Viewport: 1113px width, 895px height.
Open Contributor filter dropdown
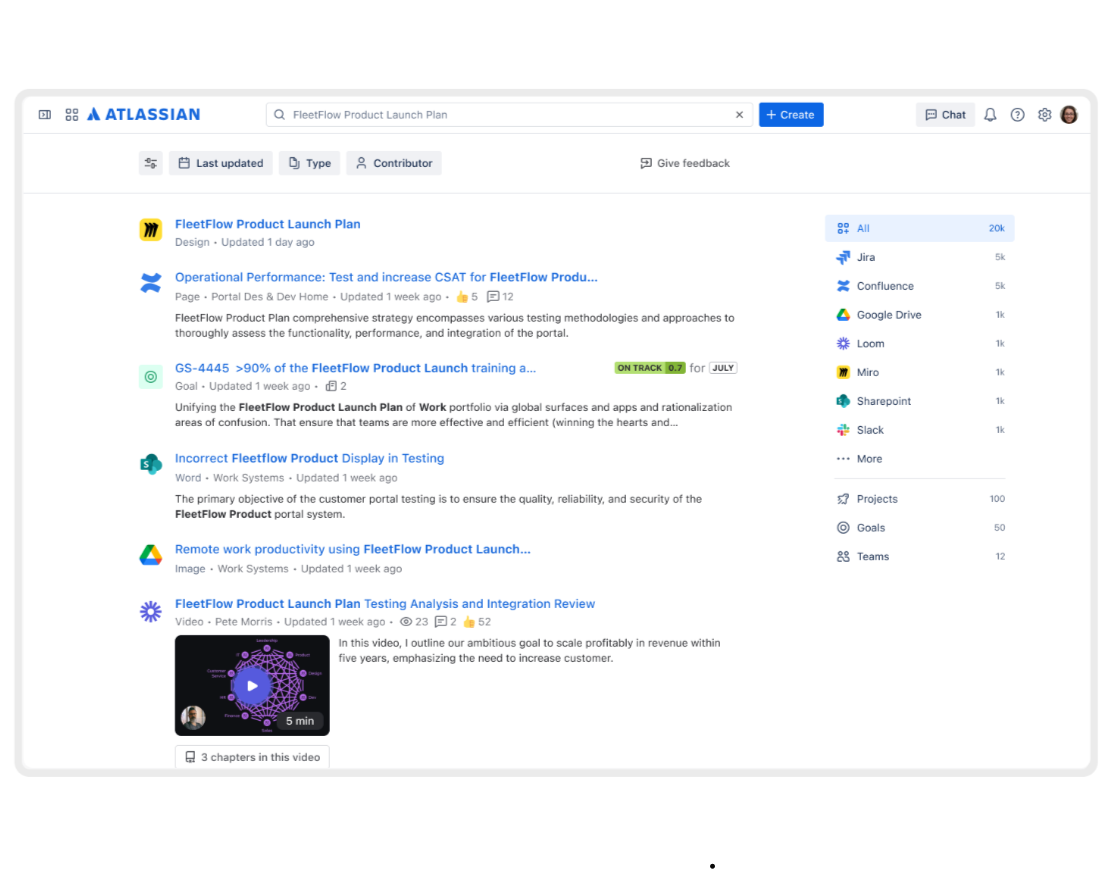click(394, 163)
